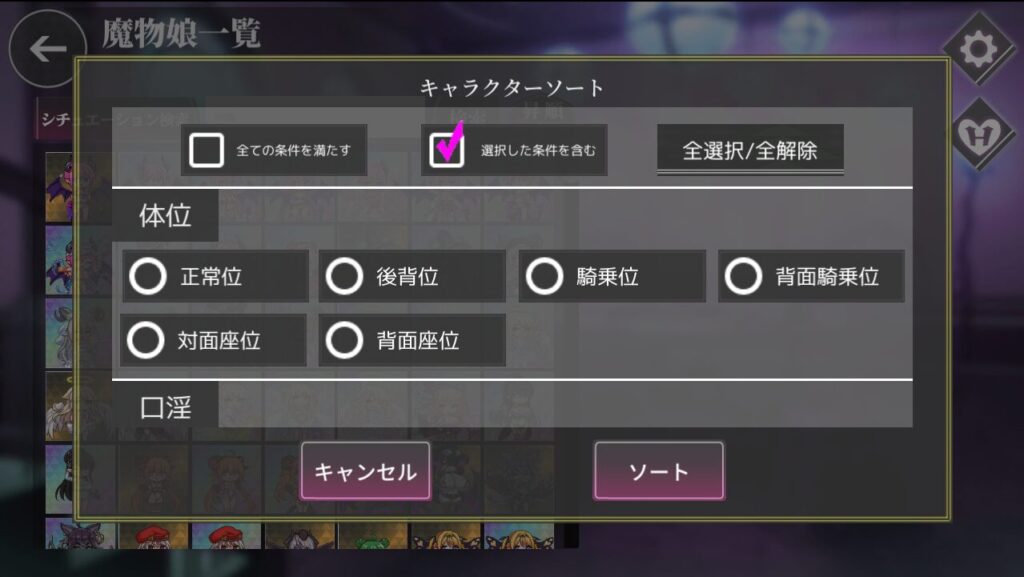Enable the 全ての条件を満たす checkbox
This screenshot has width=1024, height=577.
pos(206,150)
